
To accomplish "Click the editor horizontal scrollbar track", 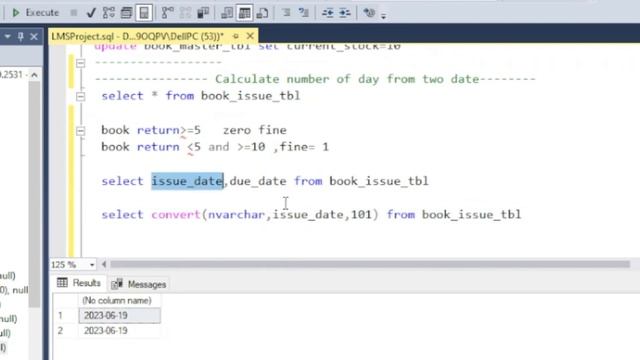I will point(369,264).
